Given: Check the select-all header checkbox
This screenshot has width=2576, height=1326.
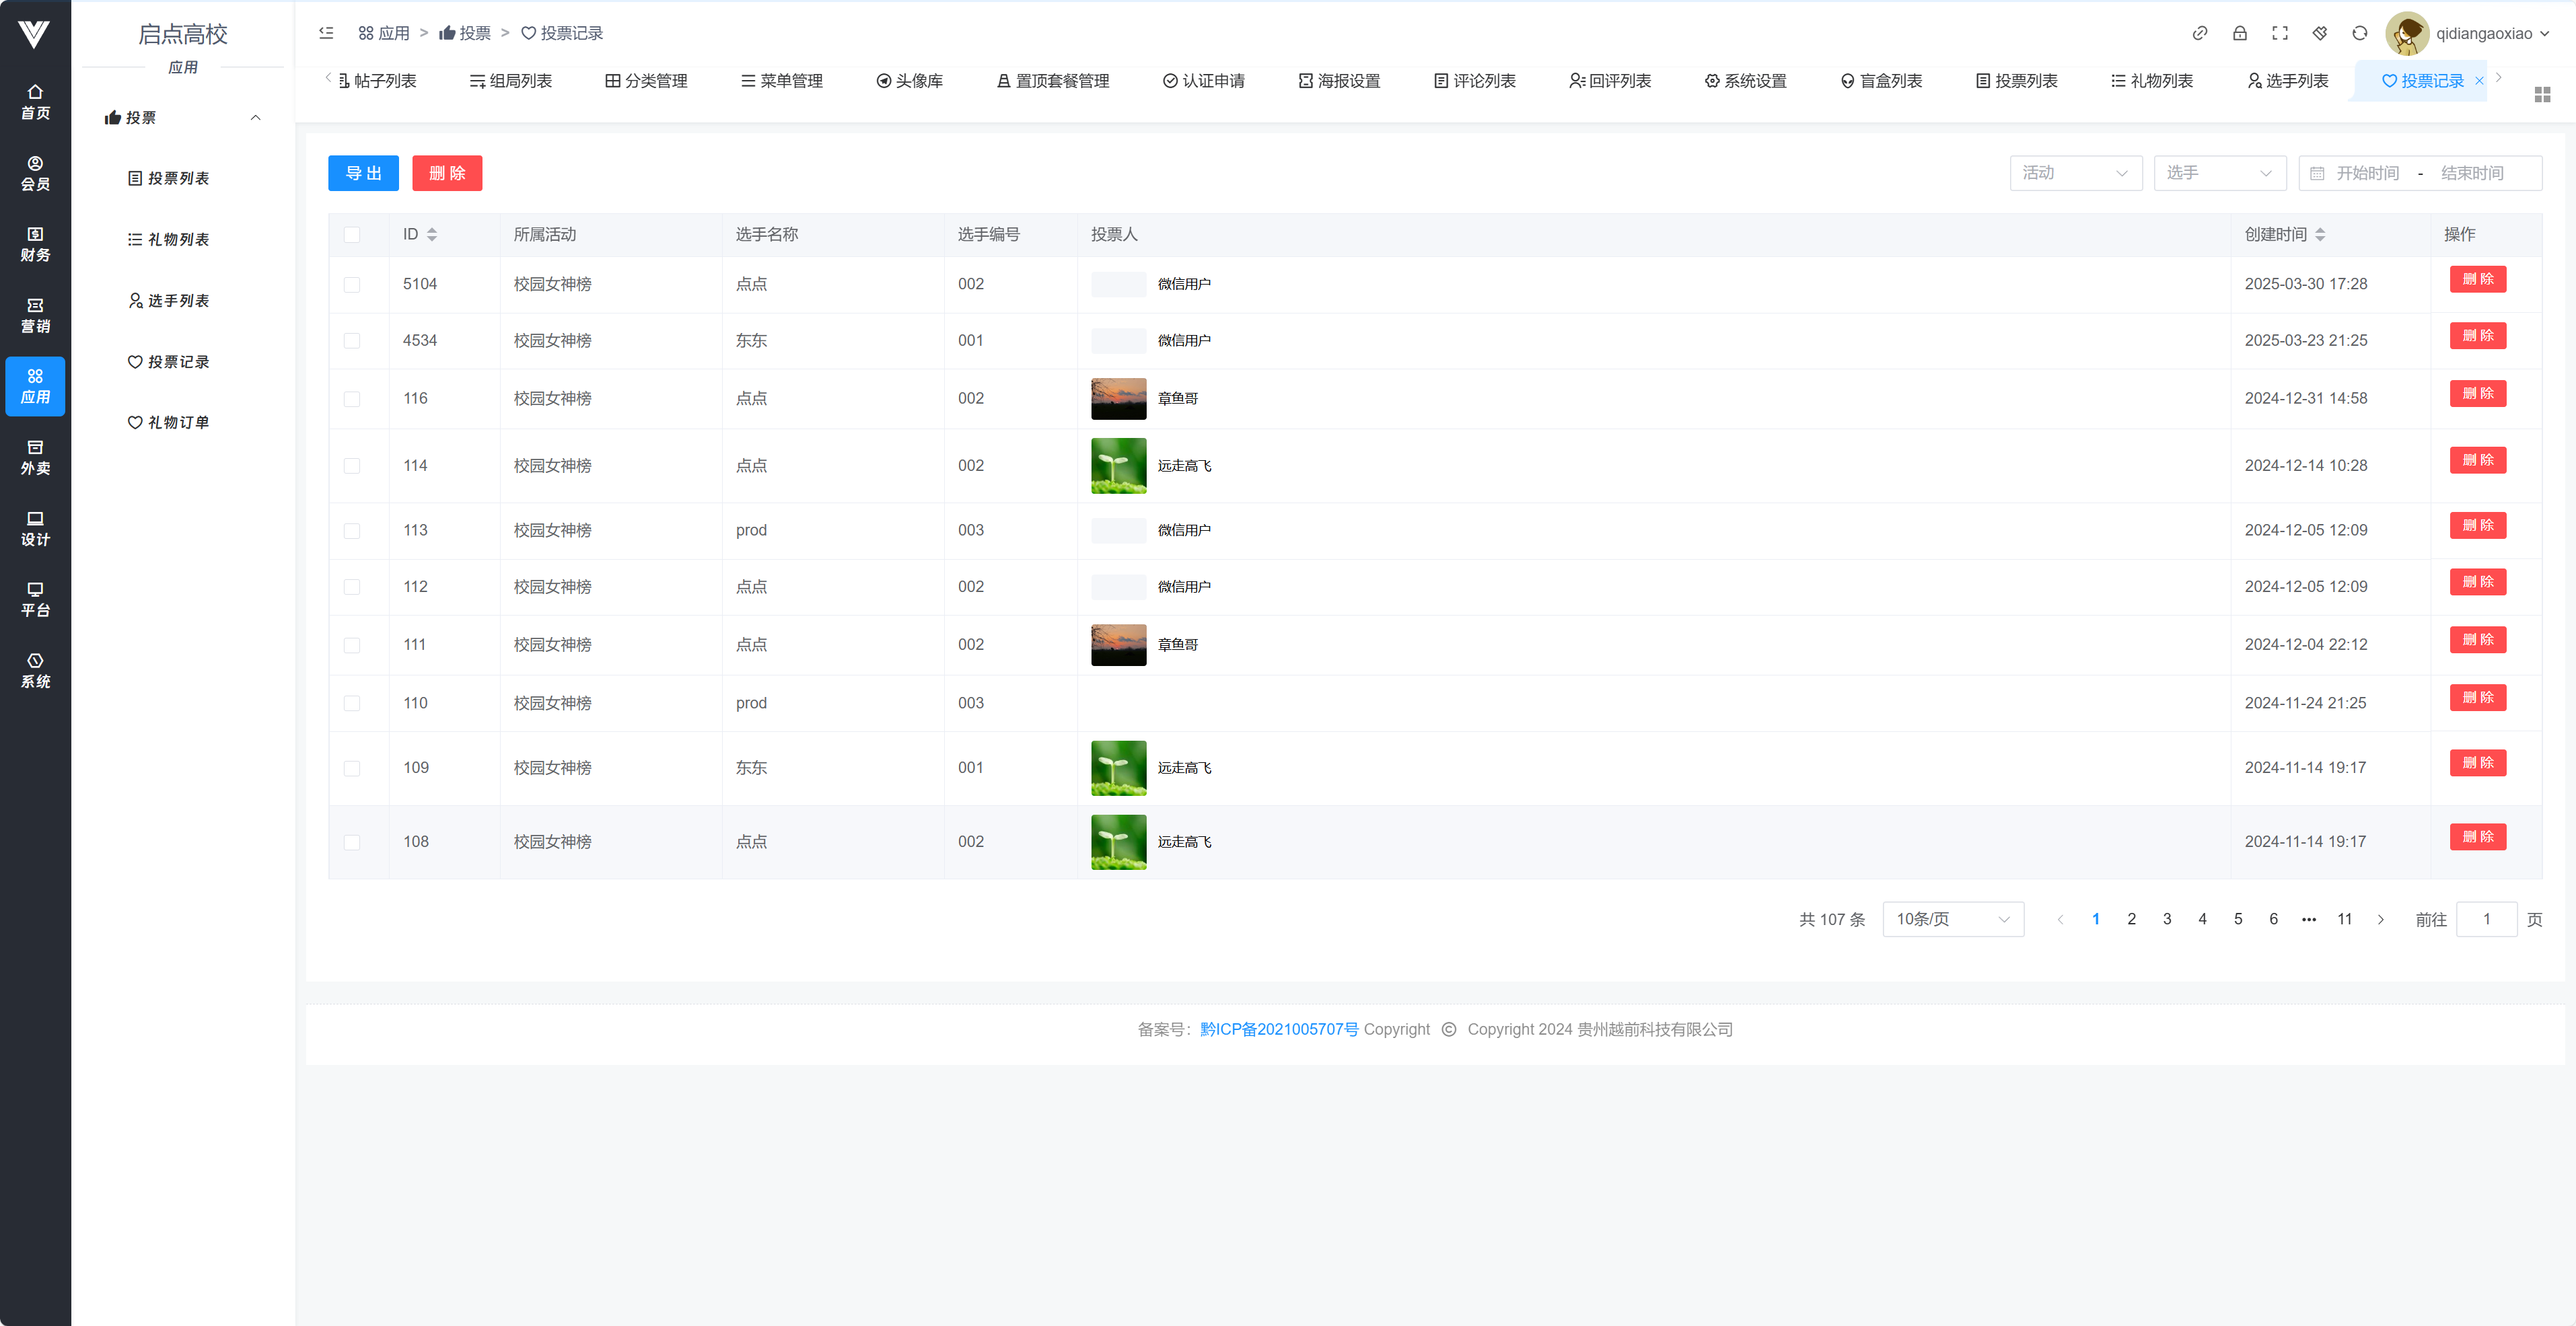Looking at the screenshot, I should point(352,235).
